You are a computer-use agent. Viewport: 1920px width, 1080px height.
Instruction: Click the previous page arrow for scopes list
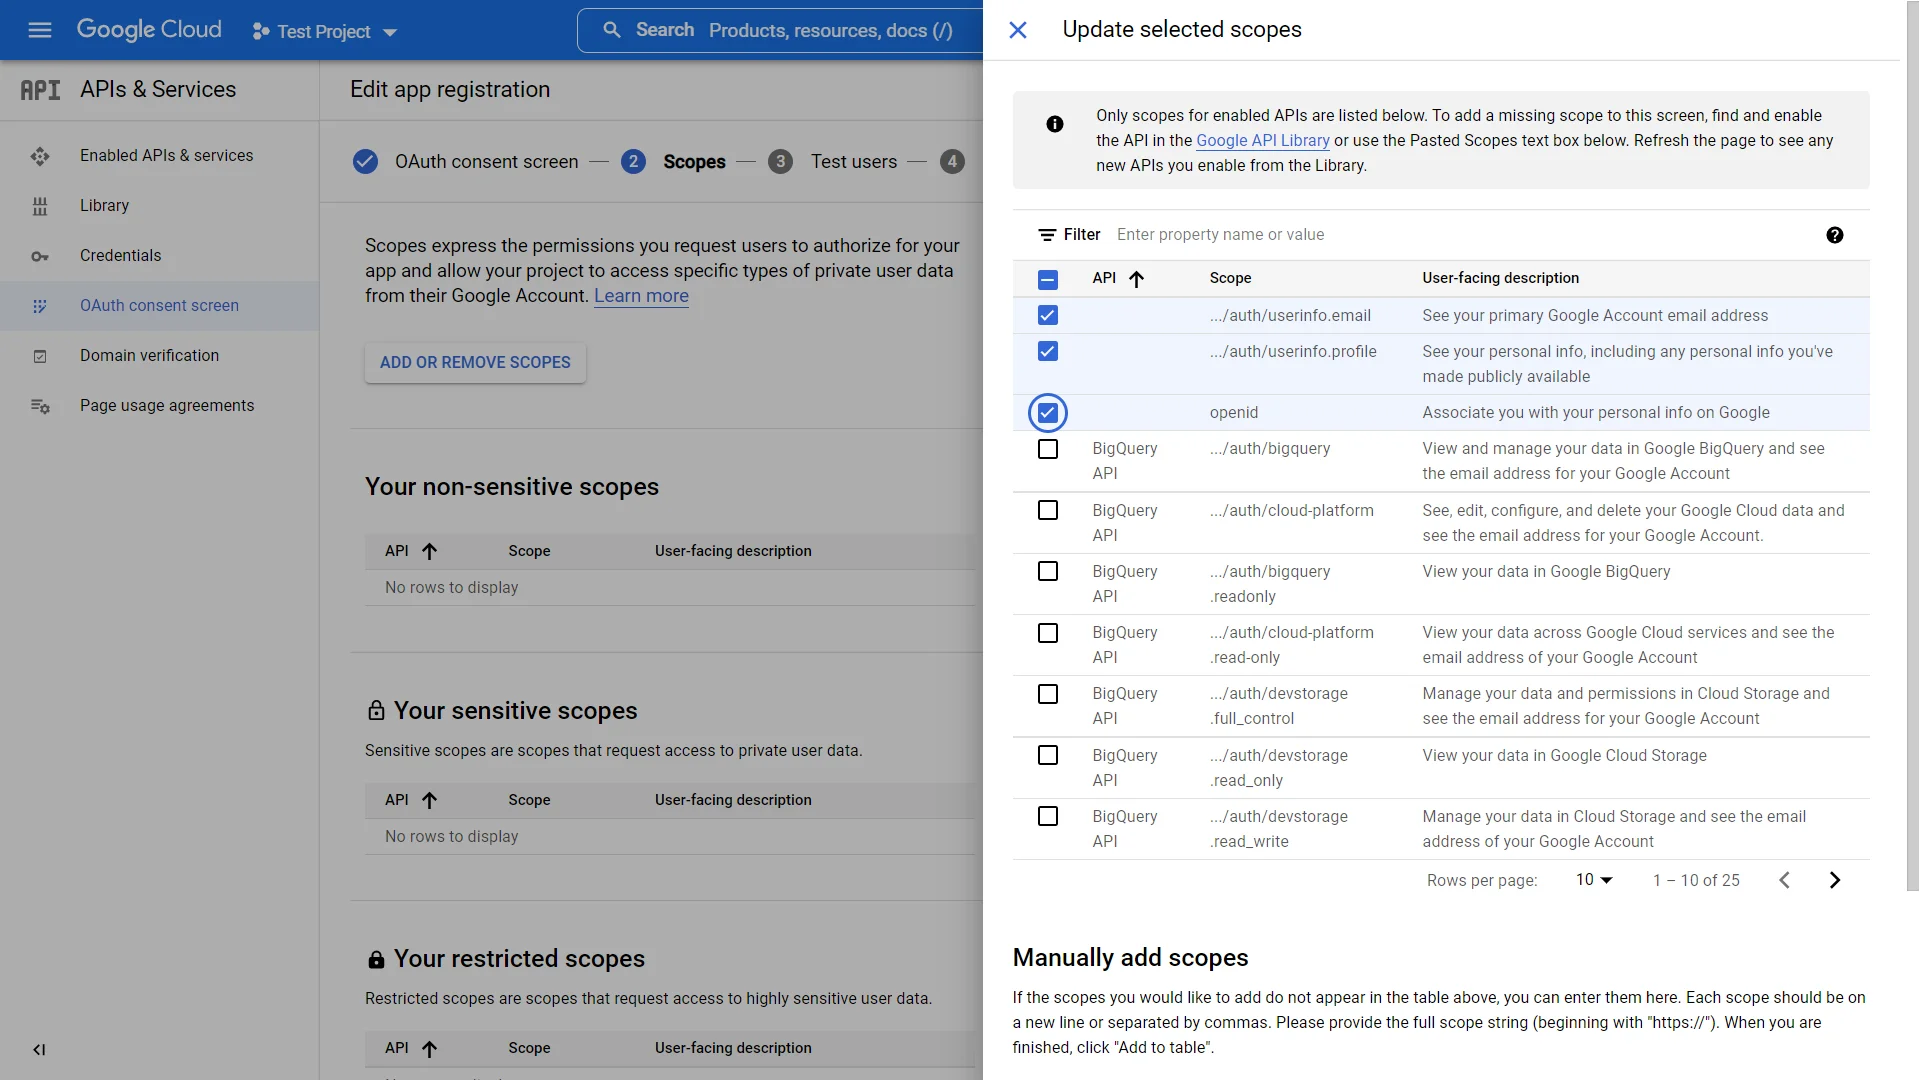[1784, 880]
